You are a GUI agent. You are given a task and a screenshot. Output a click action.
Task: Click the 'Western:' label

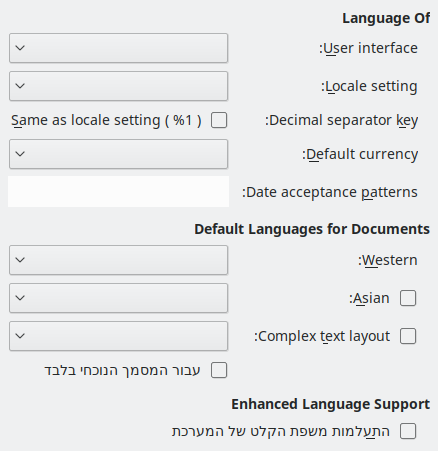[x=388, y=260]
